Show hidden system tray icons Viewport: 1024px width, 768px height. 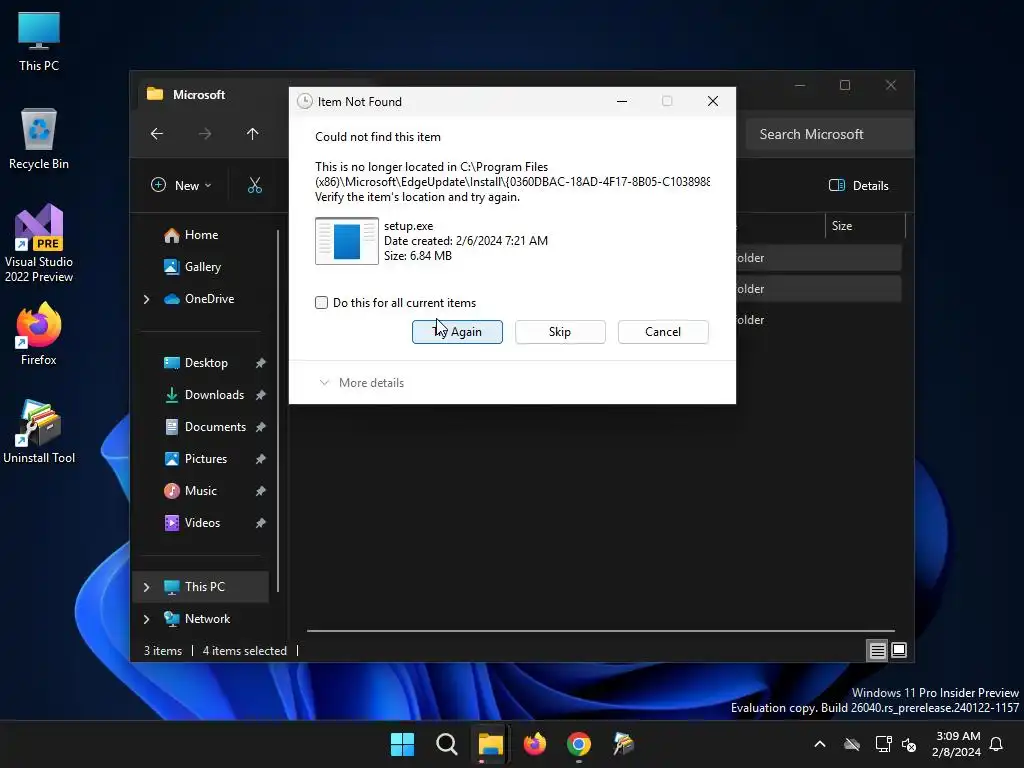click(x=820, y=744)
